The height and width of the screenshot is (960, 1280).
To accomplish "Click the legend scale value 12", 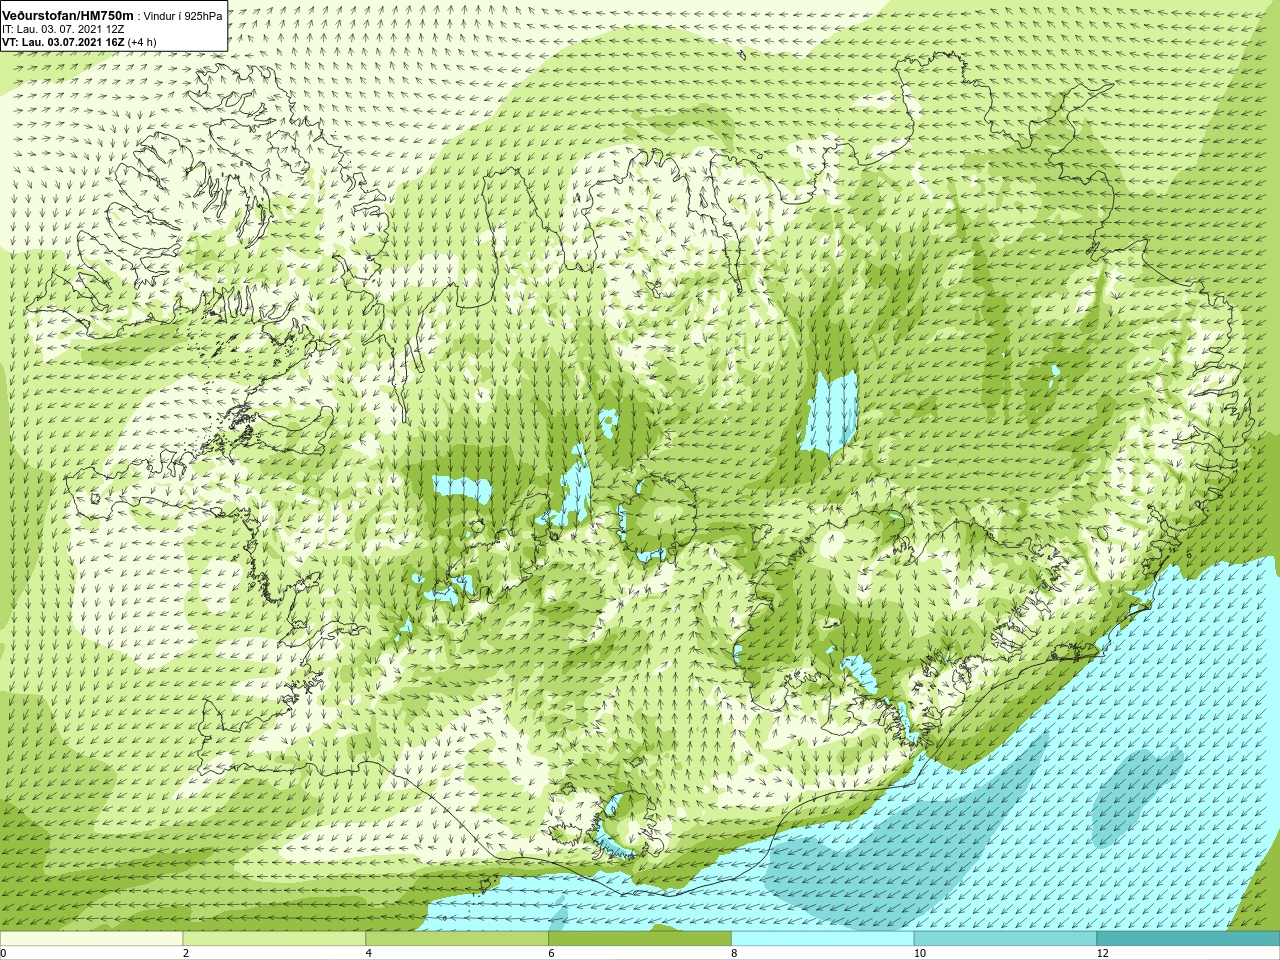I will (1102, 954).
